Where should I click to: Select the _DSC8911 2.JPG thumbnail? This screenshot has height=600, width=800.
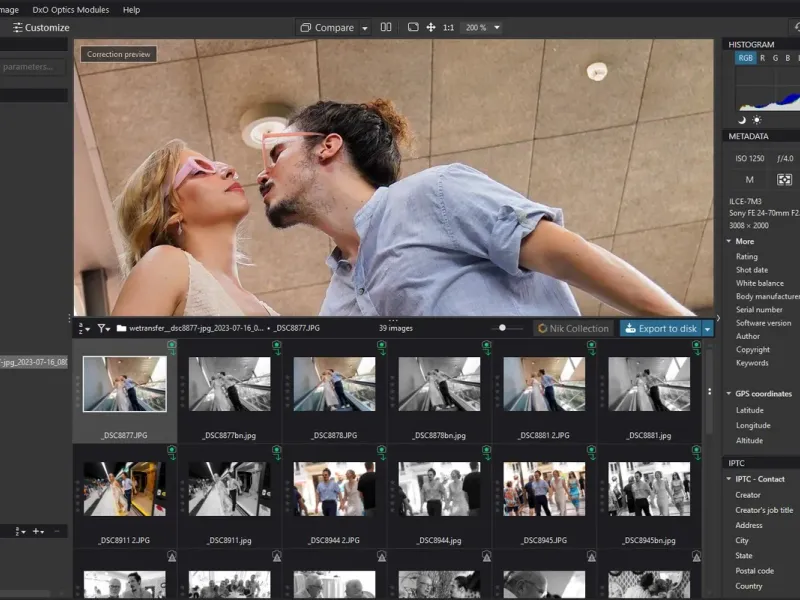click(125, 488)
